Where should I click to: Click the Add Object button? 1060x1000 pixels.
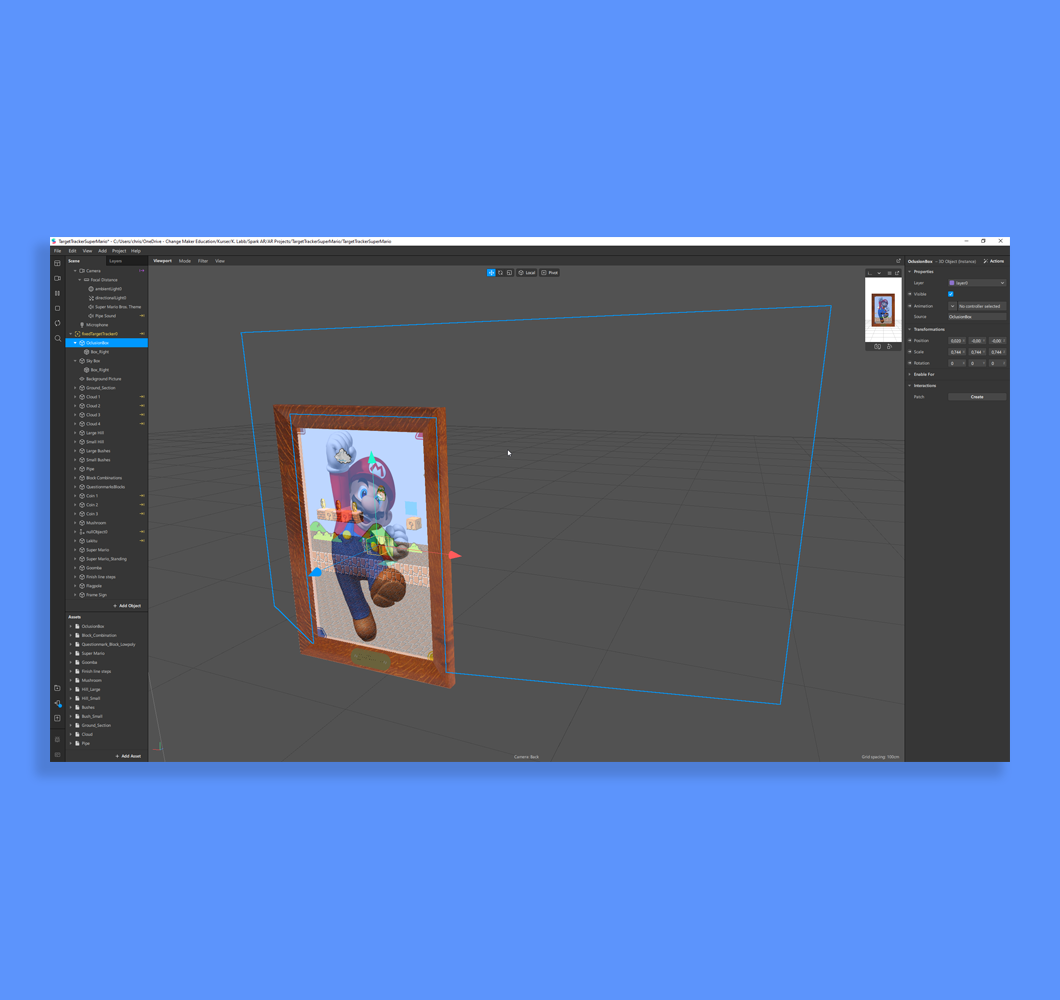128,606
